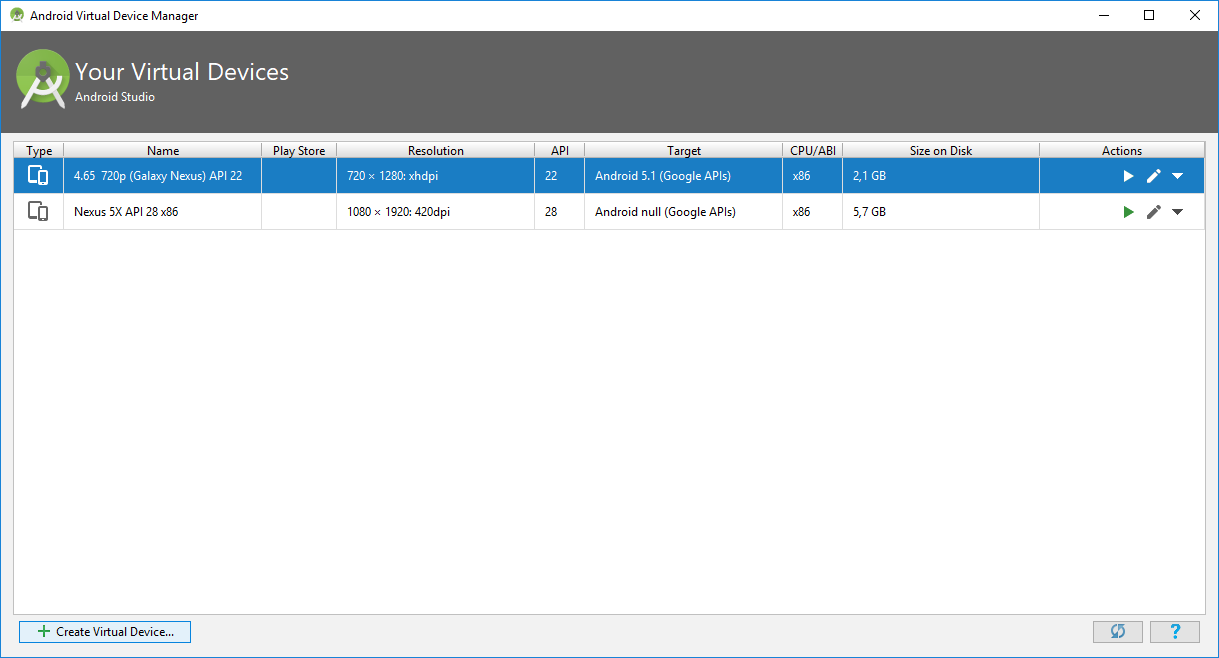The image size is (1219, 658).
Task: Edit the Nexus 5X API 28 device
Action: [x=1153, y=212]
